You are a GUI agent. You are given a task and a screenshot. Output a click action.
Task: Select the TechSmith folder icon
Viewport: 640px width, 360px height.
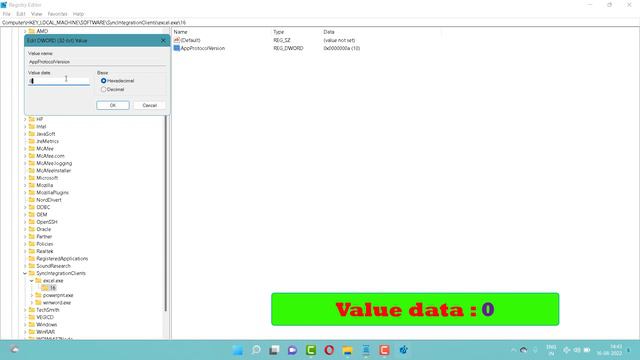coord(32,310)
